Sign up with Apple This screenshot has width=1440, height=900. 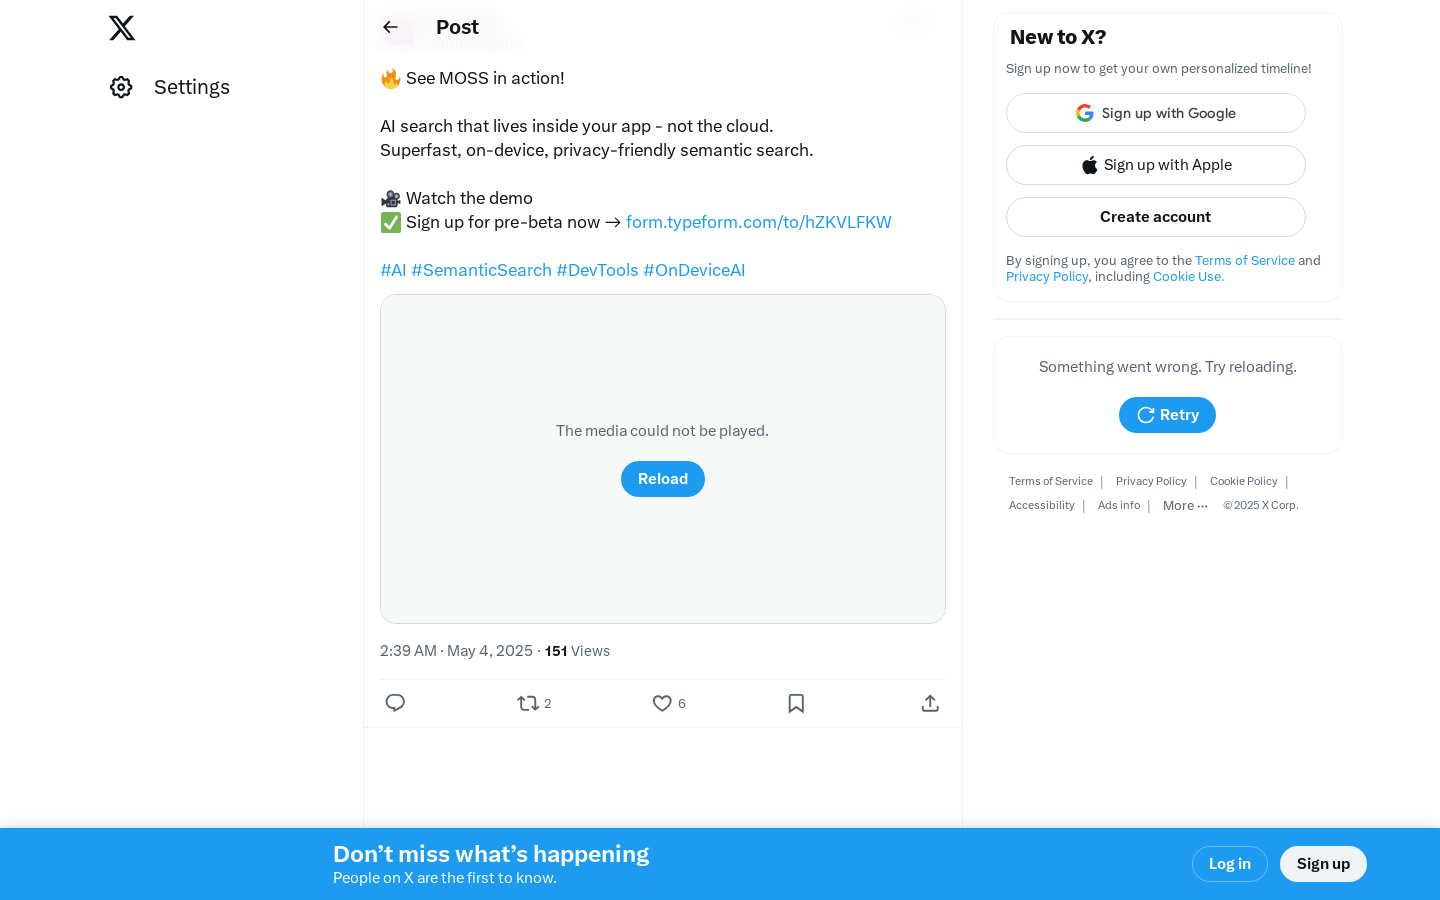[1156, 165]
